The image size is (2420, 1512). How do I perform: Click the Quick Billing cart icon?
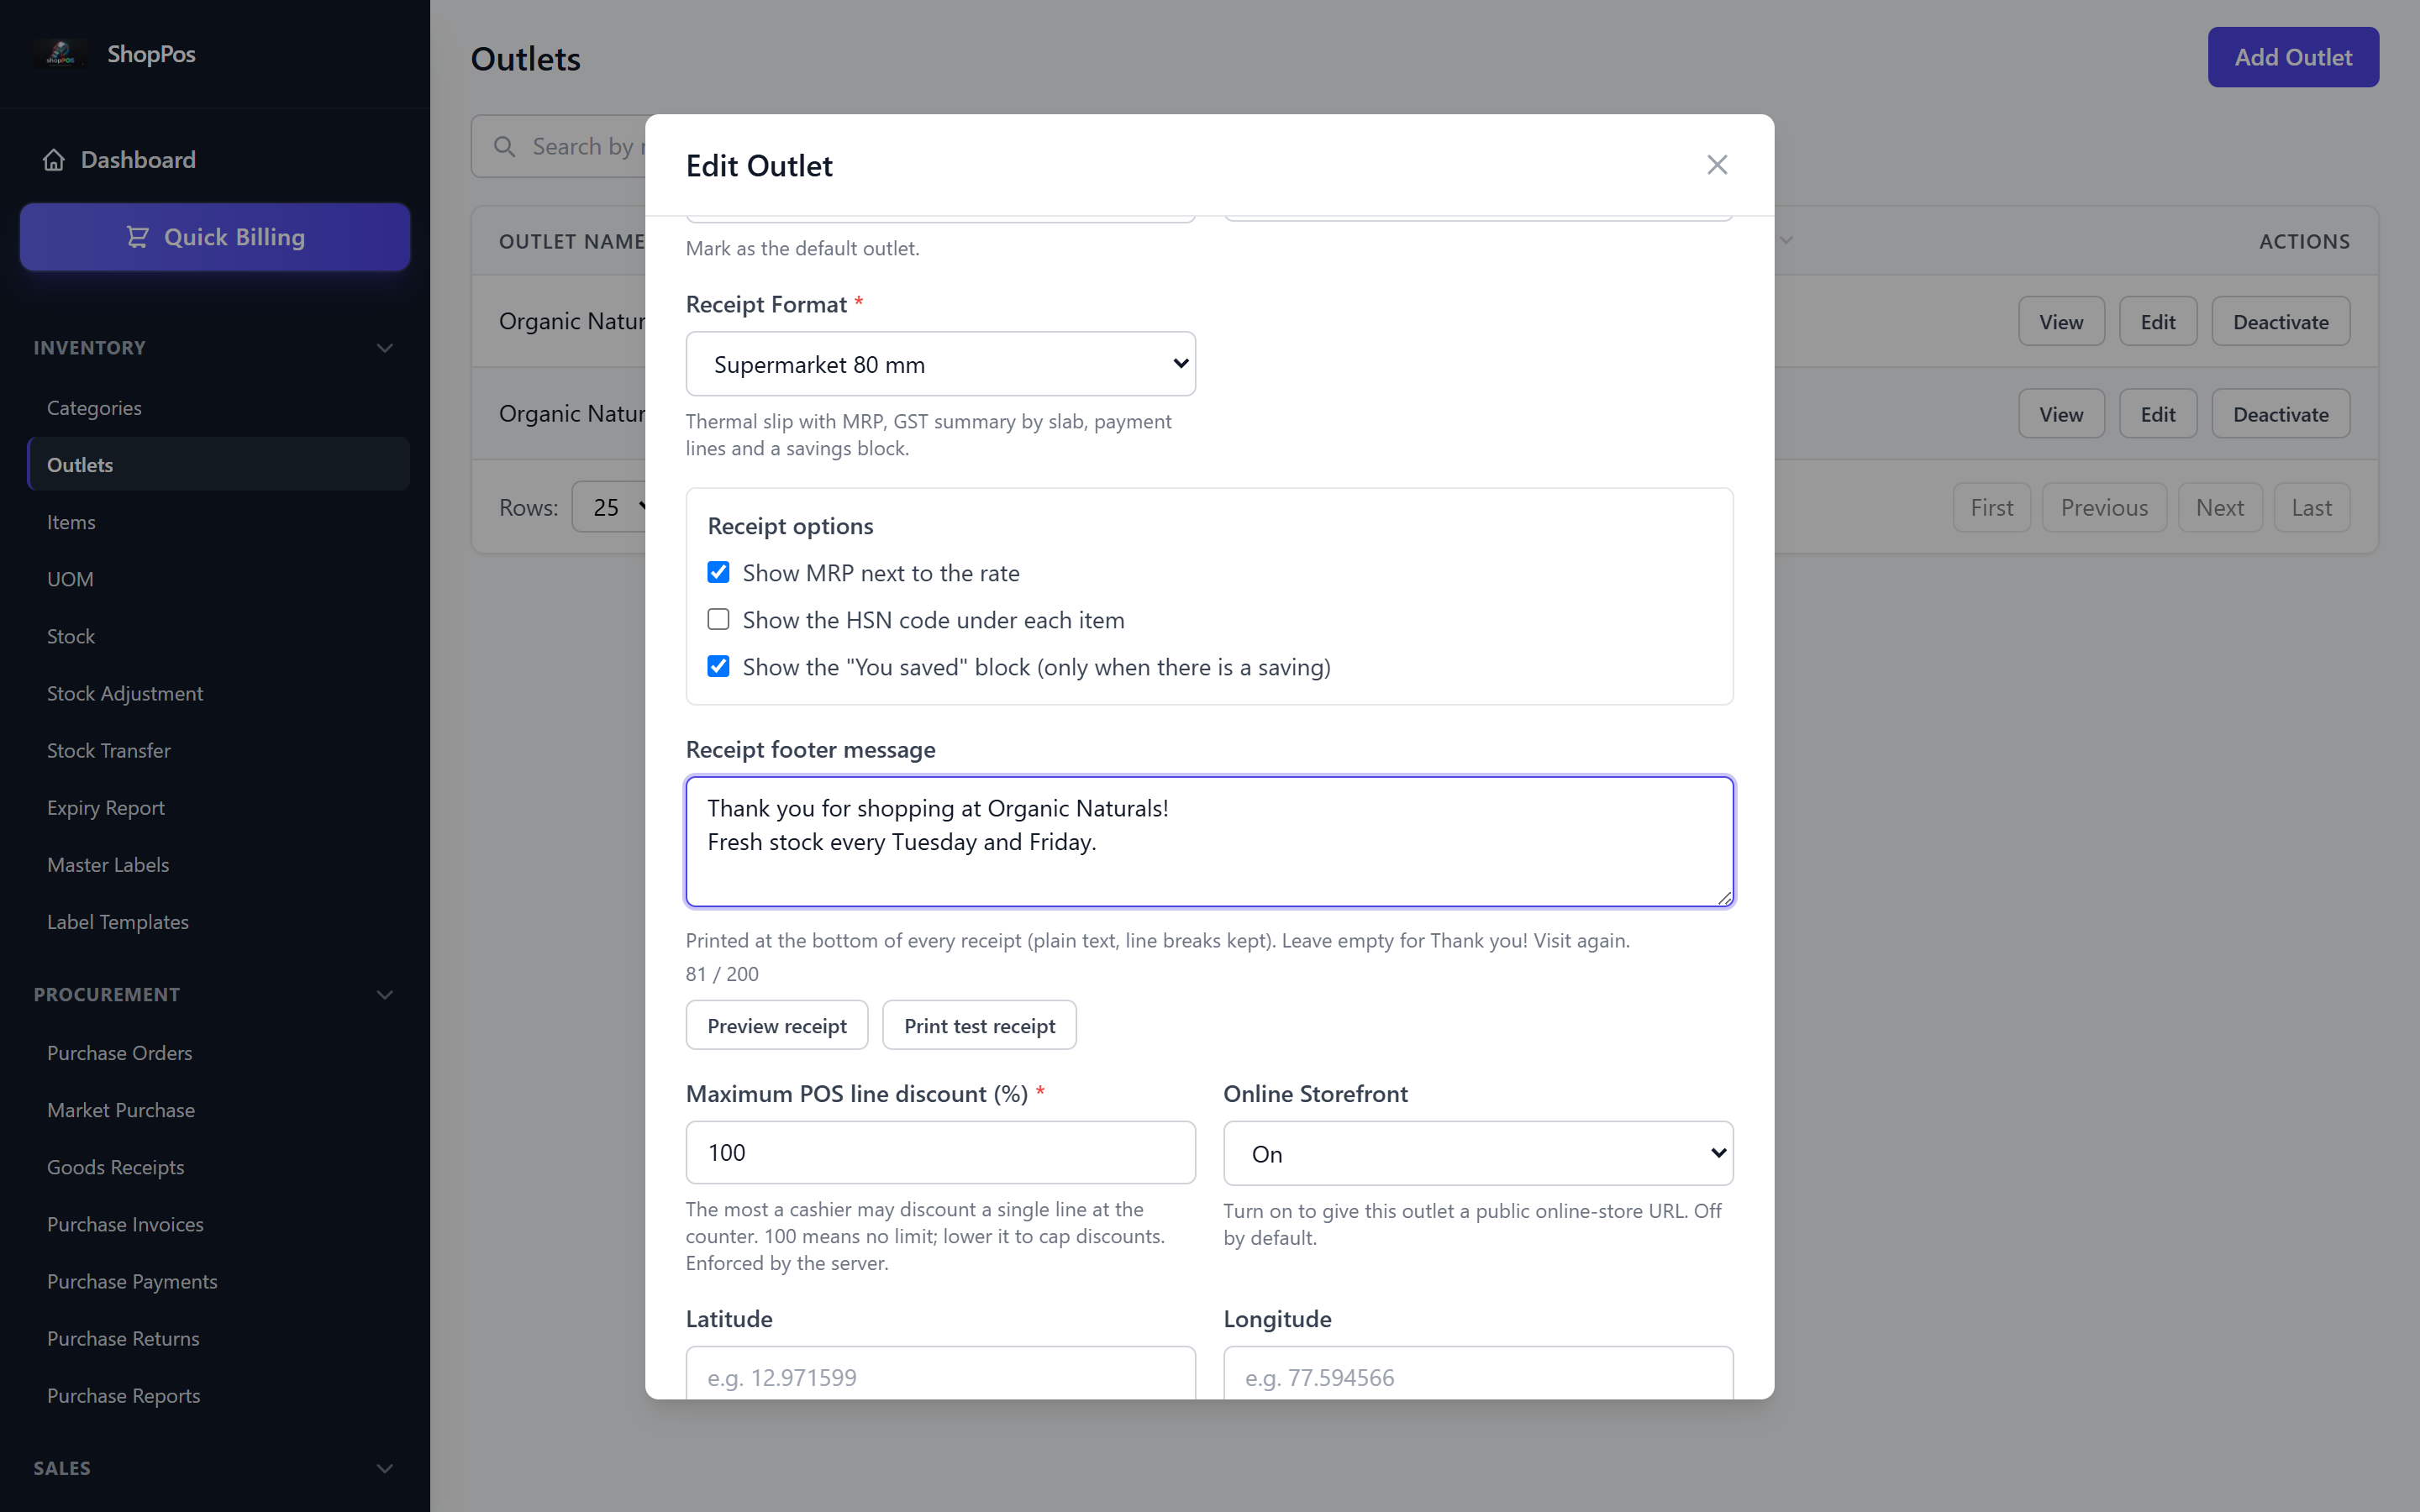138,237
